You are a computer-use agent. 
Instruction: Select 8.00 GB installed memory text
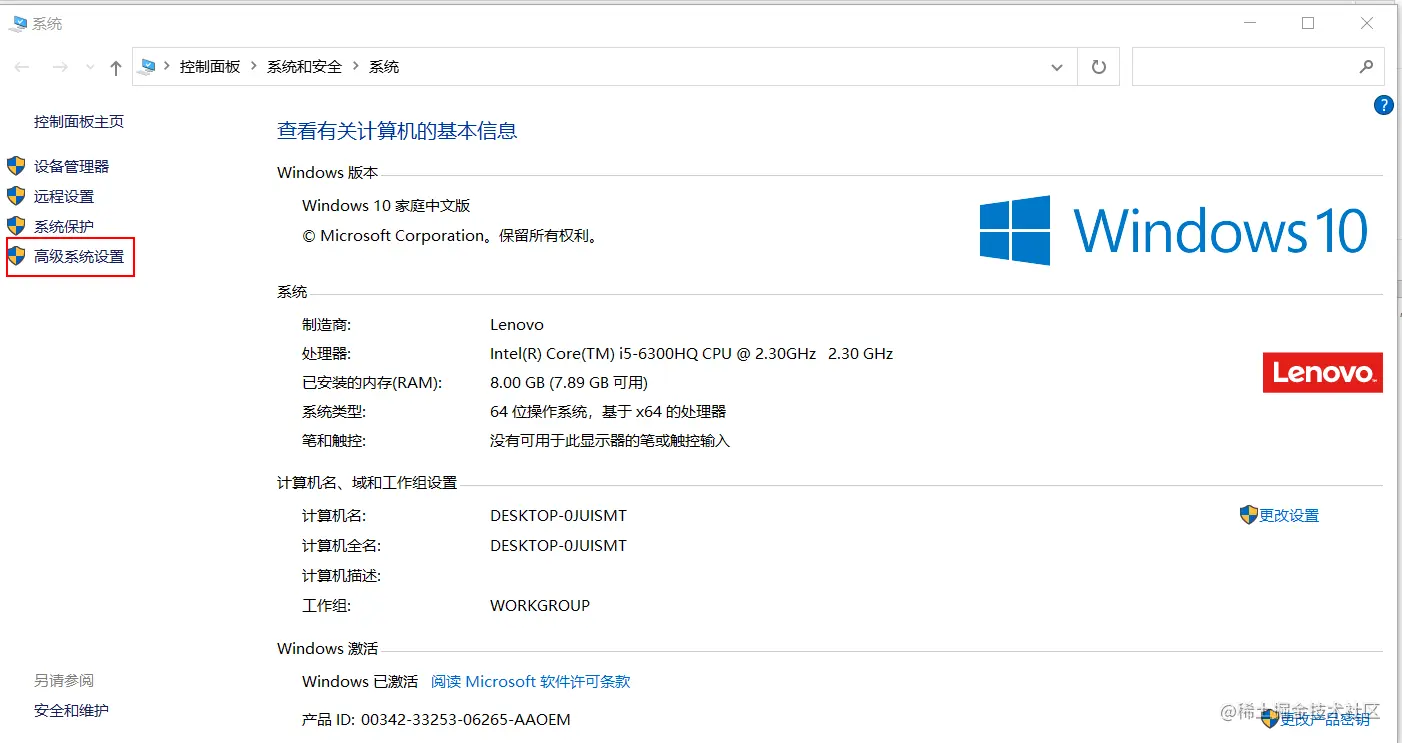[569, 383]
